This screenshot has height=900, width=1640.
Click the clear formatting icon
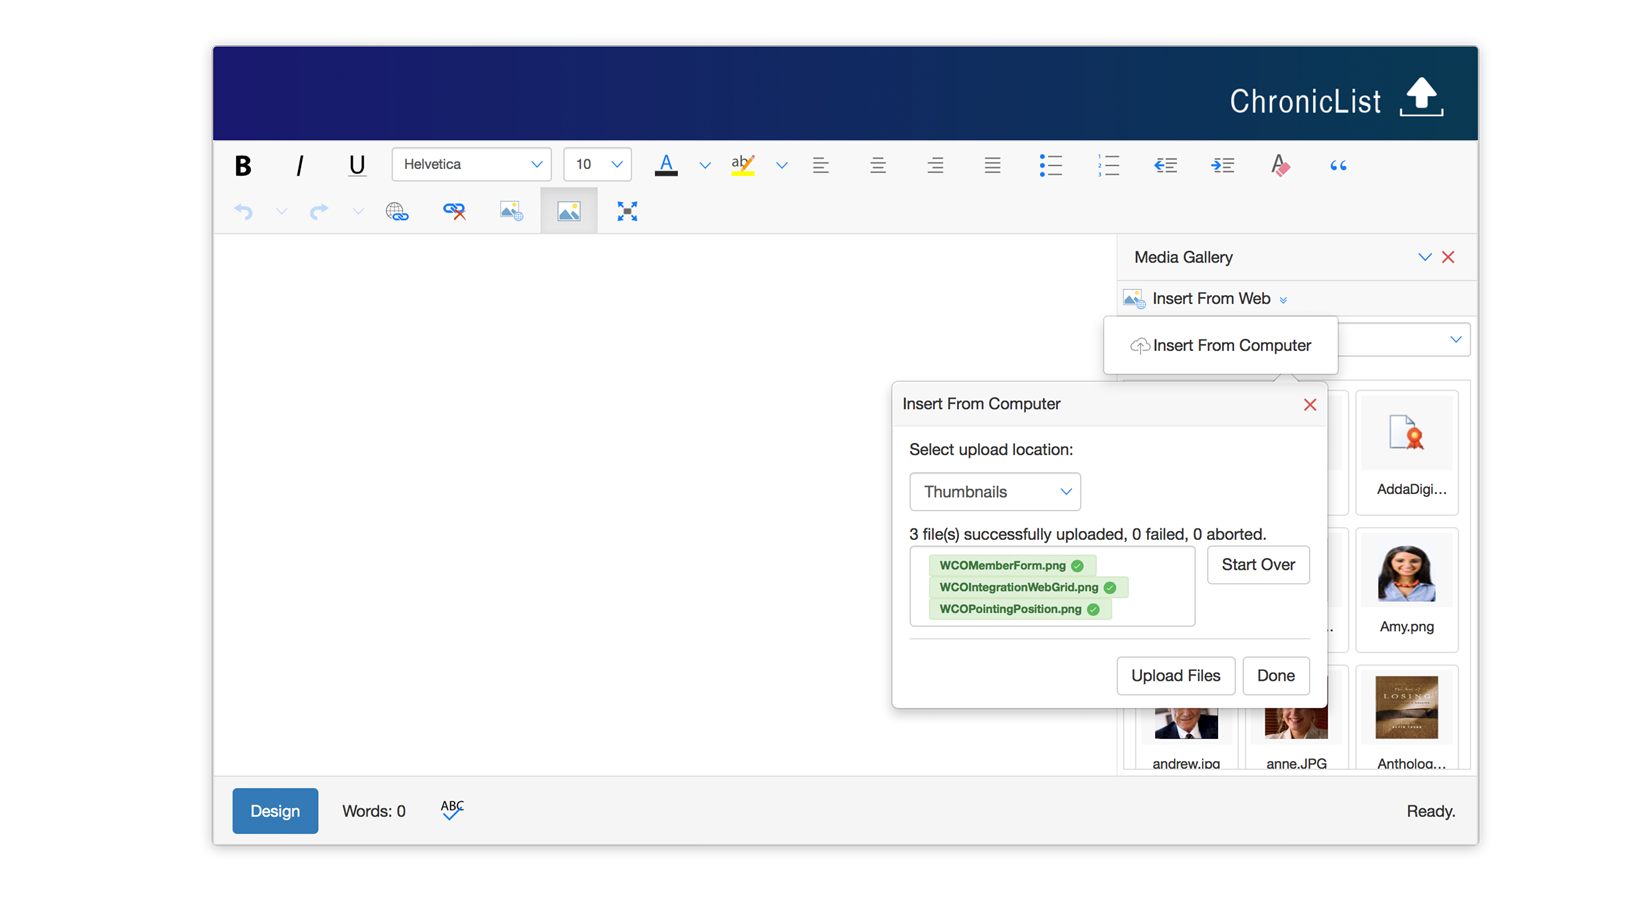(x=1280, y=166)
